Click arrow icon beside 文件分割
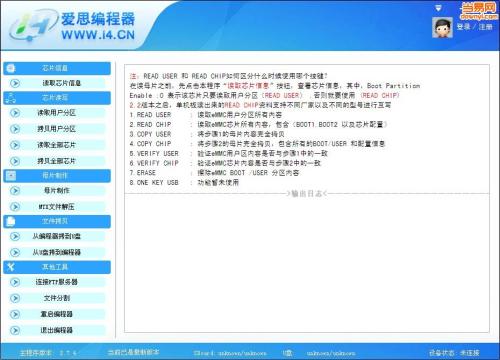The height and width of the screenshot is (360, 500). click(x=15, y=298)
